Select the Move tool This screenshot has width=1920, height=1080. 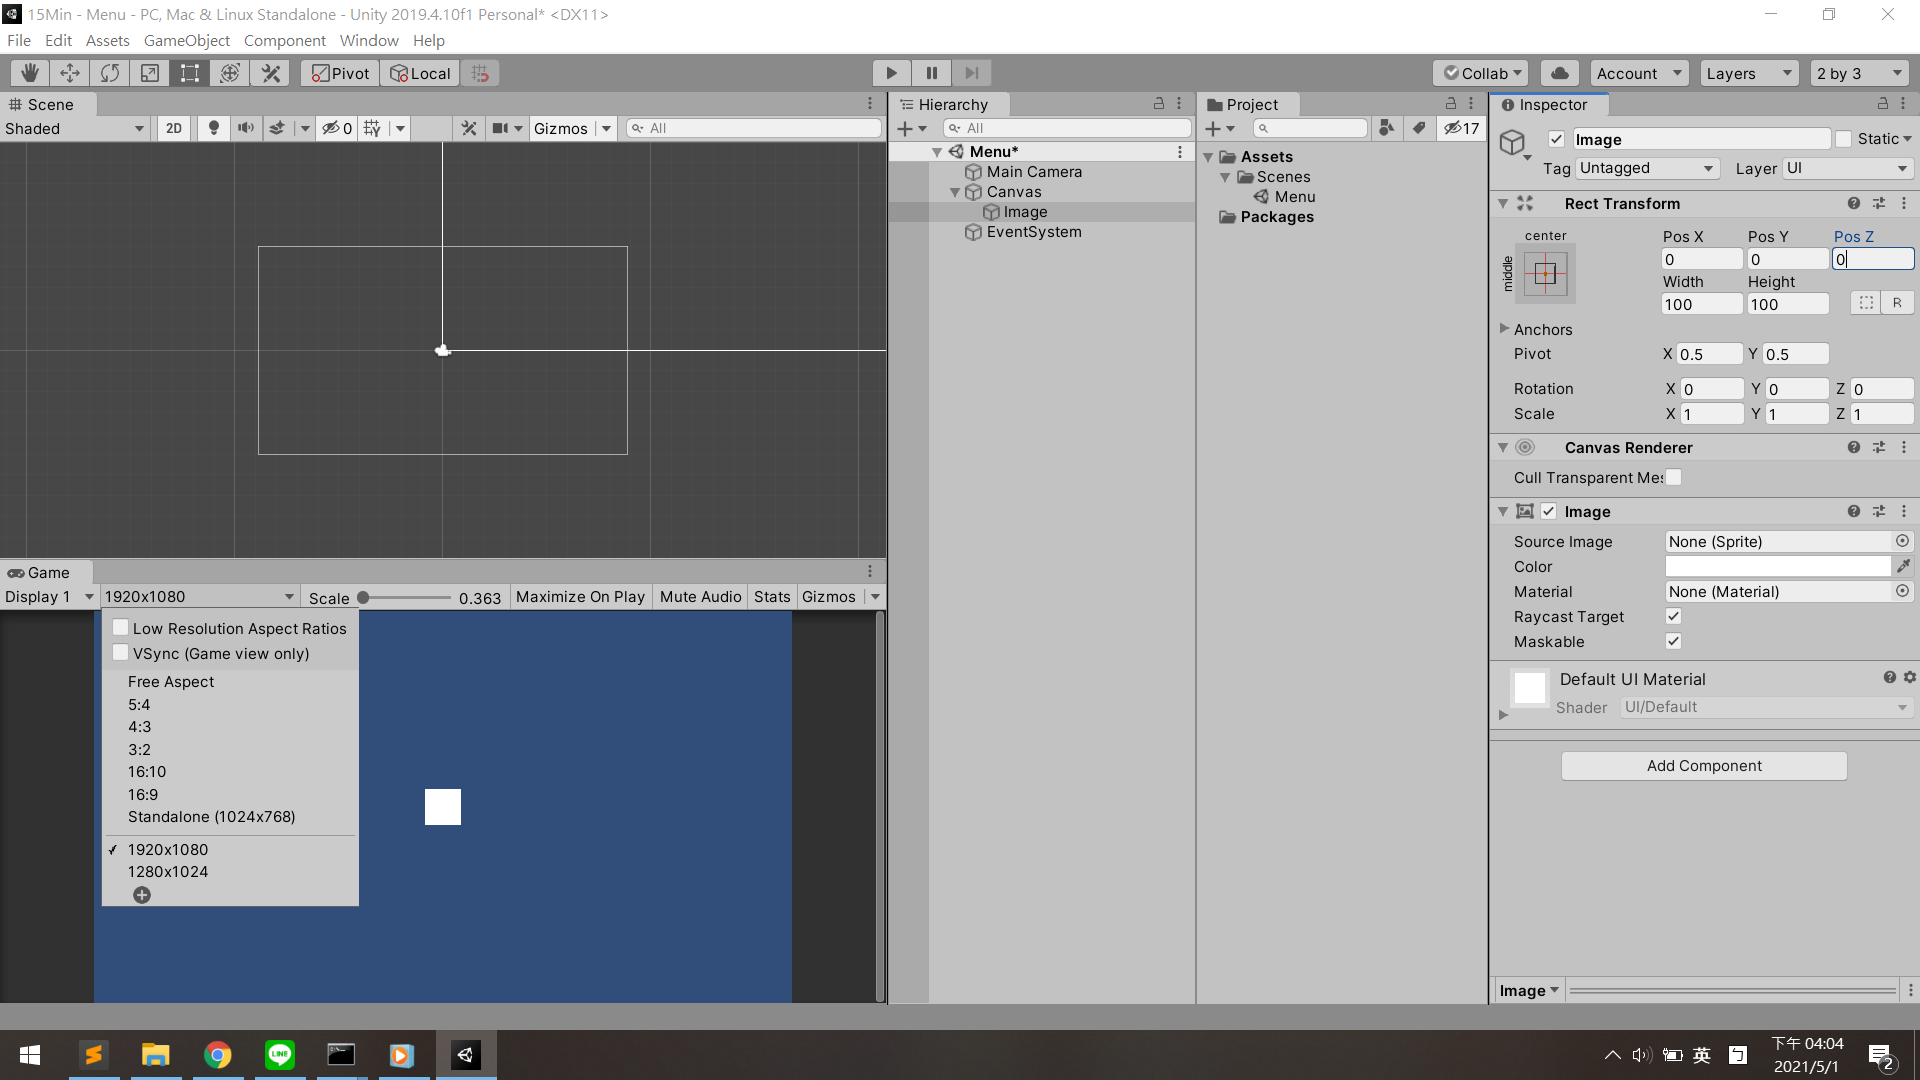(70, 73)
